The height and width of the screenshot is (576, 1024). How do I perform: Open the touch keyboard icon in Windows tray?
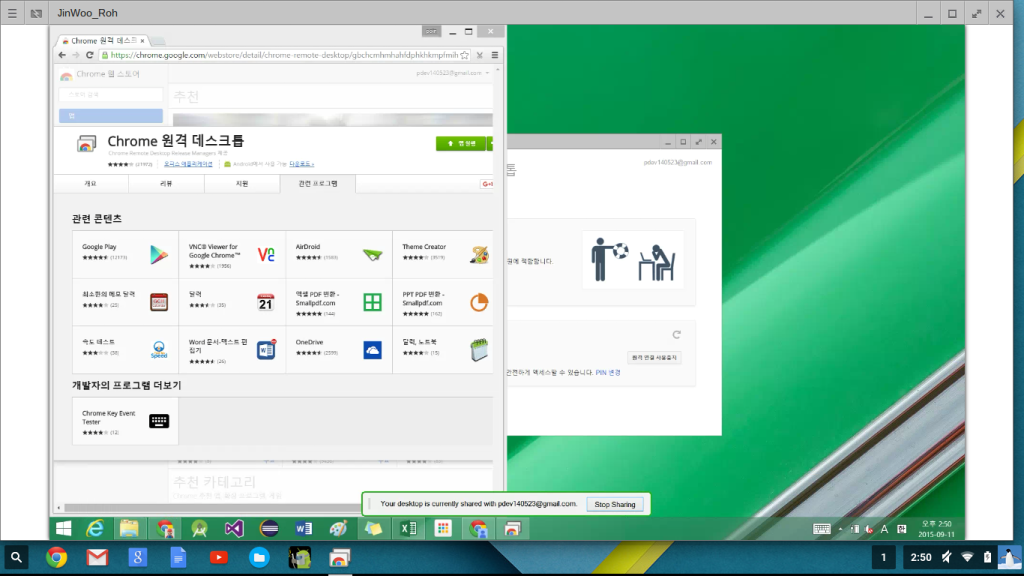(x=822, y=529)
